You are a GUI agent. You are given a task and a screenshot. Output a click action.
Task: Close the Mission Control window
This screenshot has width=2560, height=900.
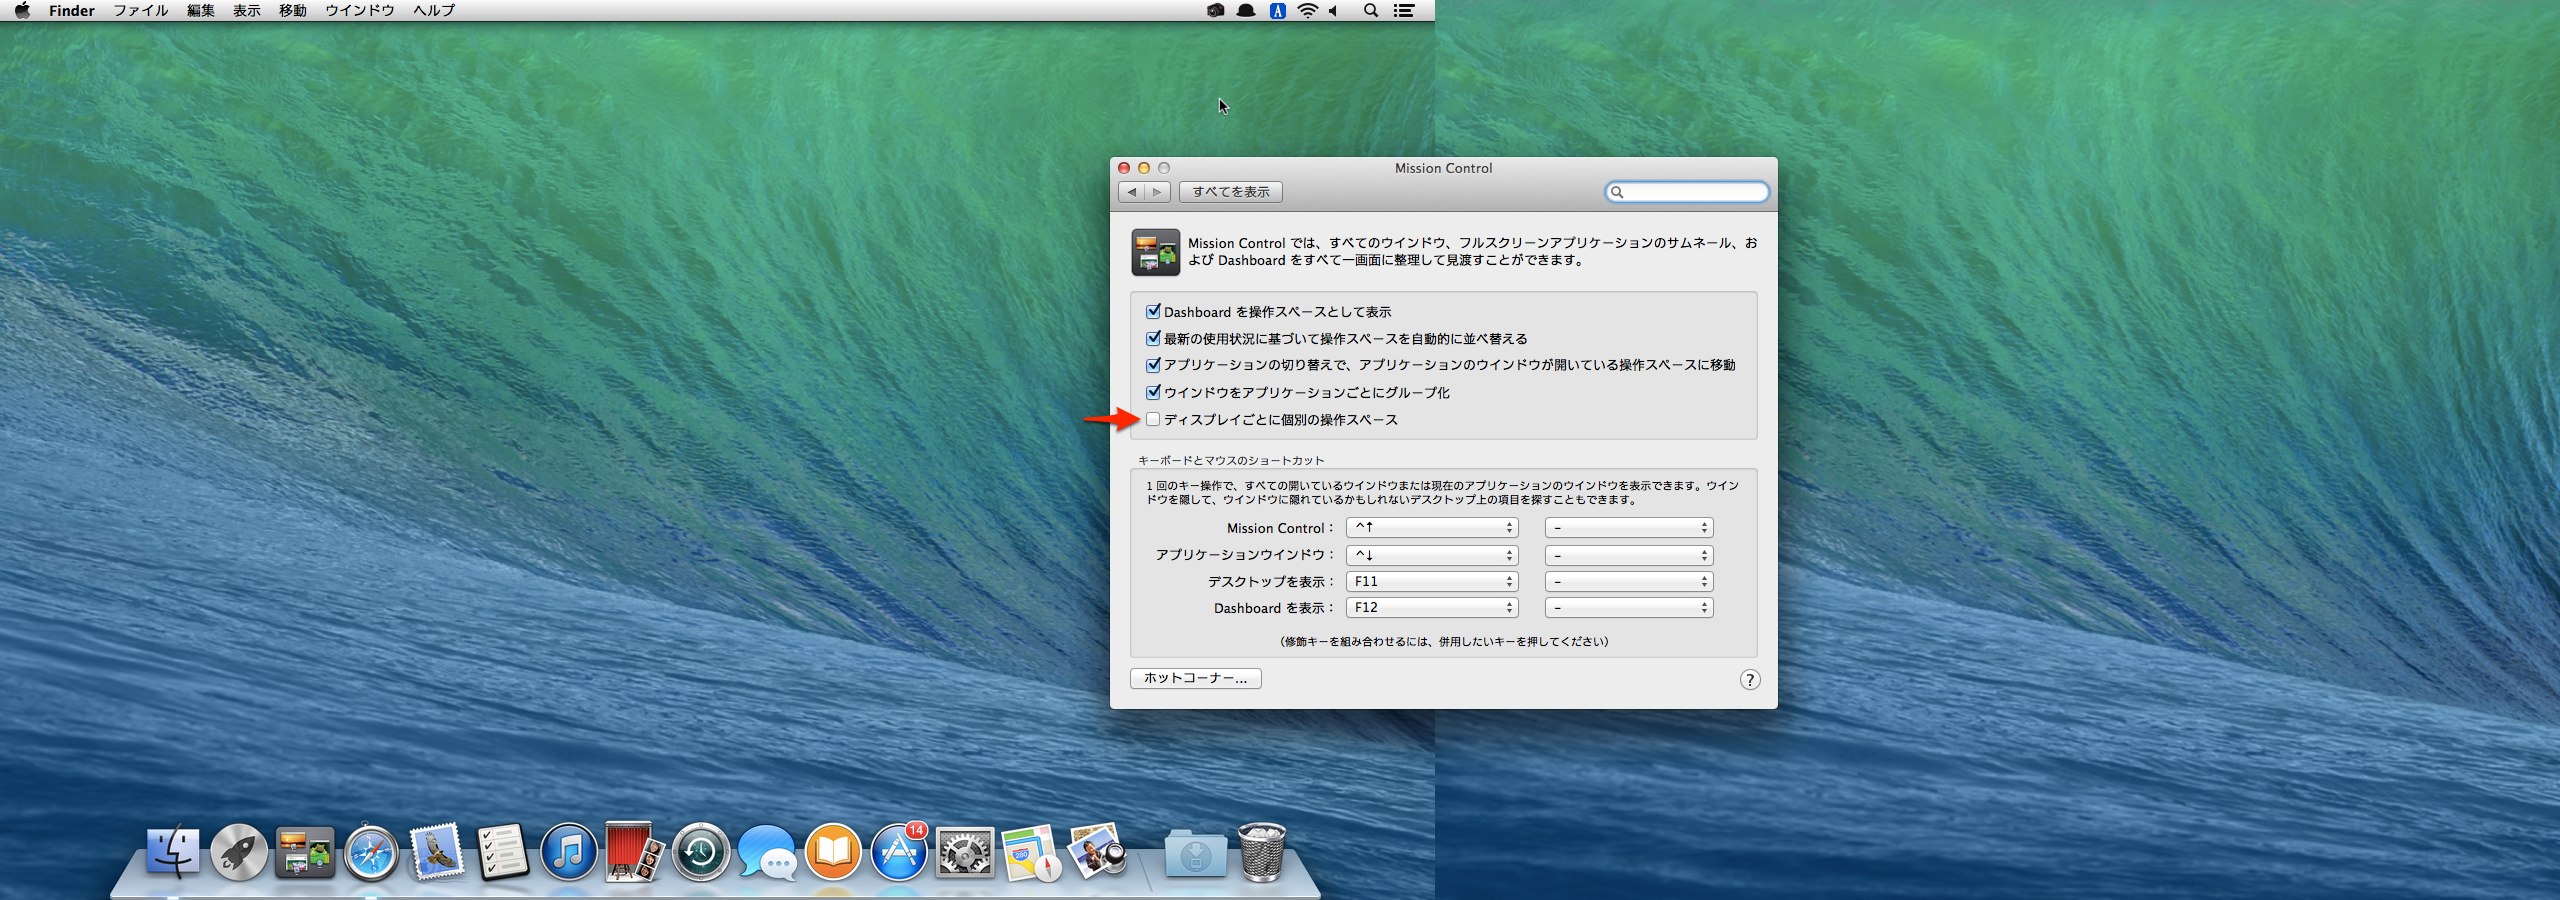pos(1124,168)
